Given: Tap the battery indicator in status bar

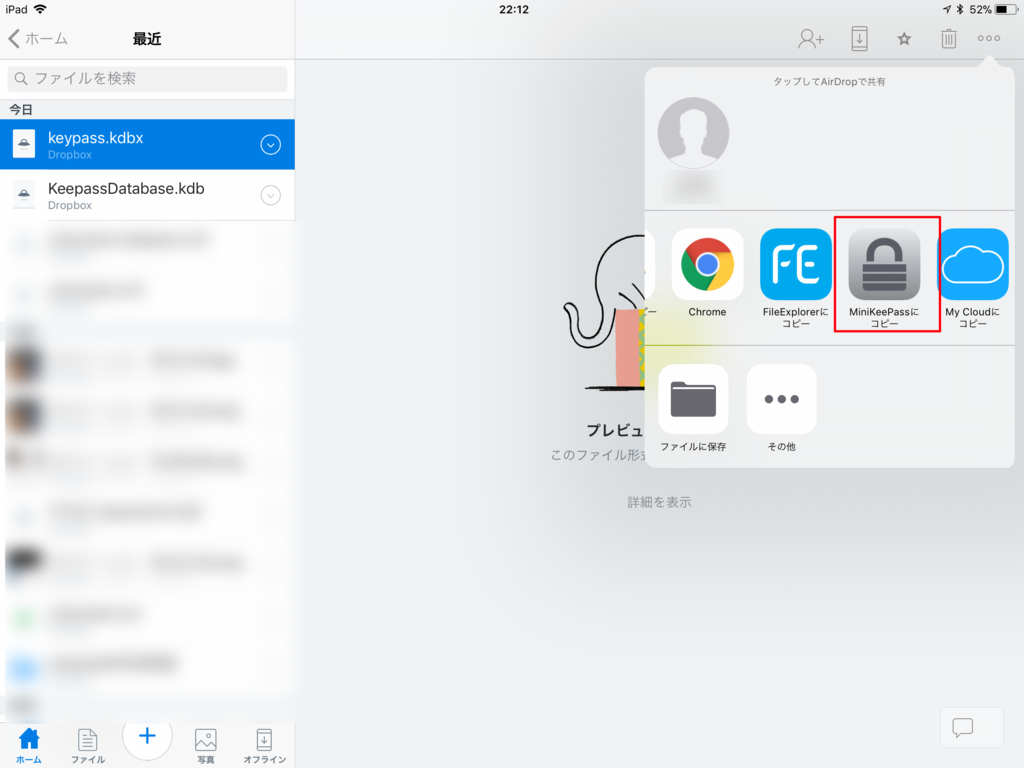Looking at the screenshot, I should [1005, 9].
